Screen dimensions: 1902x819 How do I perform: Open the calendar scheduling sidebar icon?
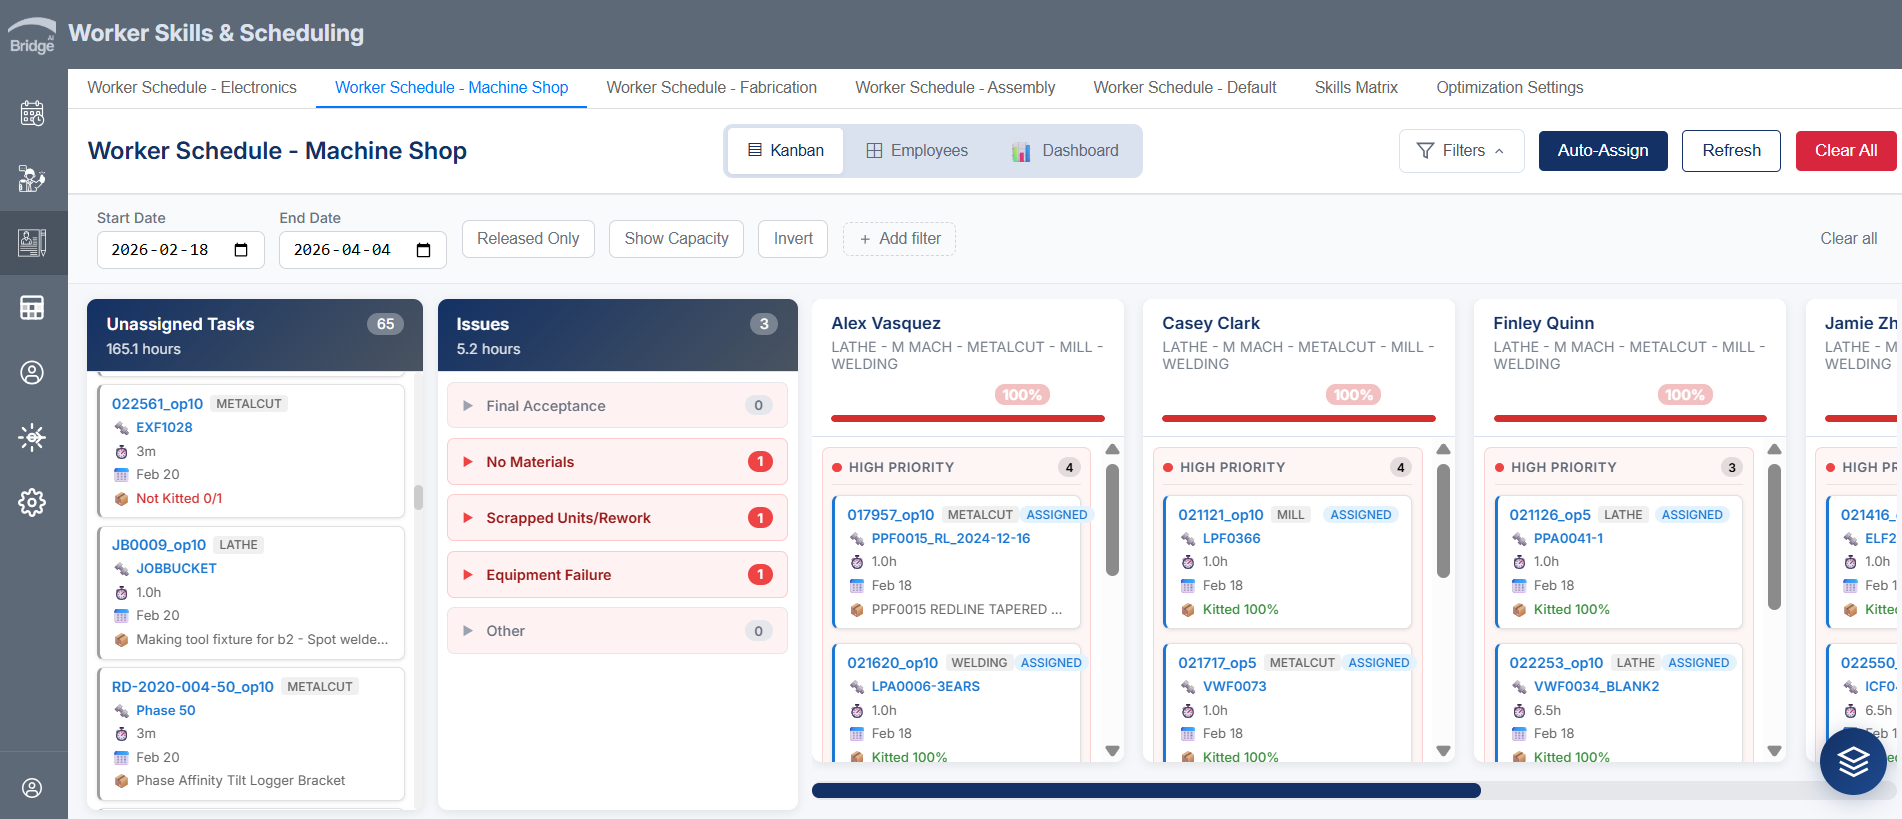(32, 113)
